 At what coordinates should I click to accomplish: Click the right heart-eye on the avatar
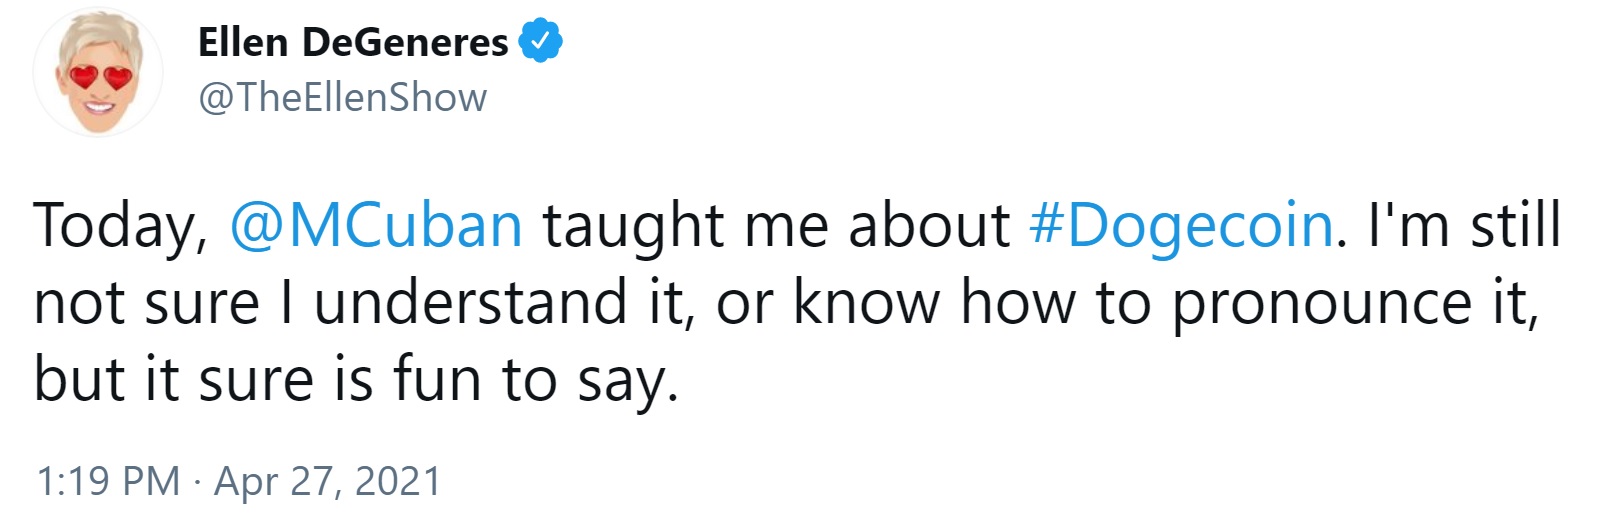coord(118,77)
